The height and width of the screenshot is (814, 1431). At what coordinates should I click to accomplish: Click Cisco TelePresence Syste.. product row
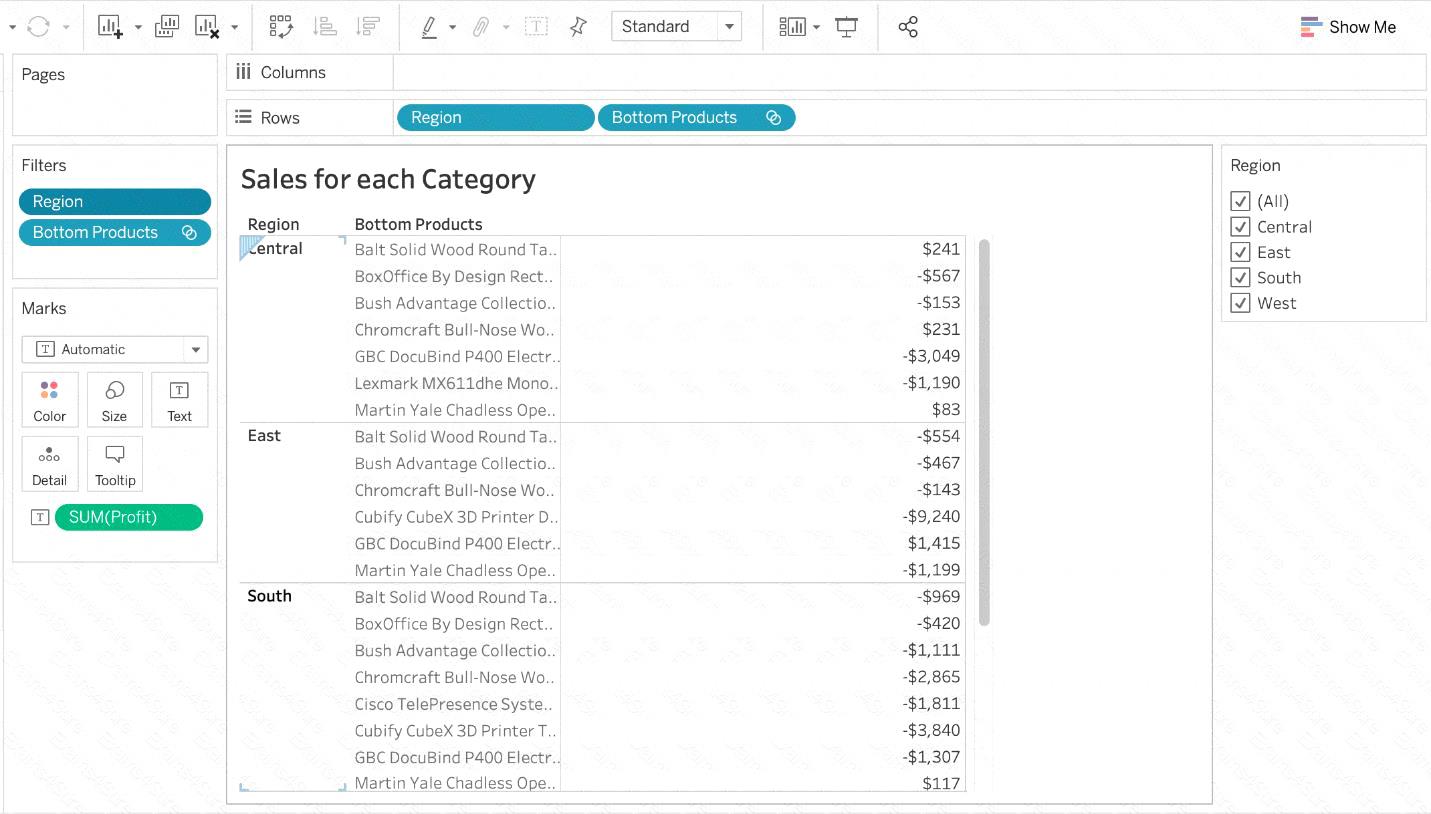pyautogui.click(x=454, y=704)
